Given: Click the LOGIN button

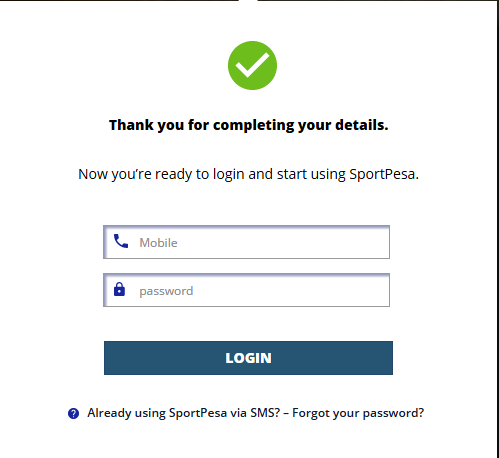Looking at the screenshot, I should 248,358.
